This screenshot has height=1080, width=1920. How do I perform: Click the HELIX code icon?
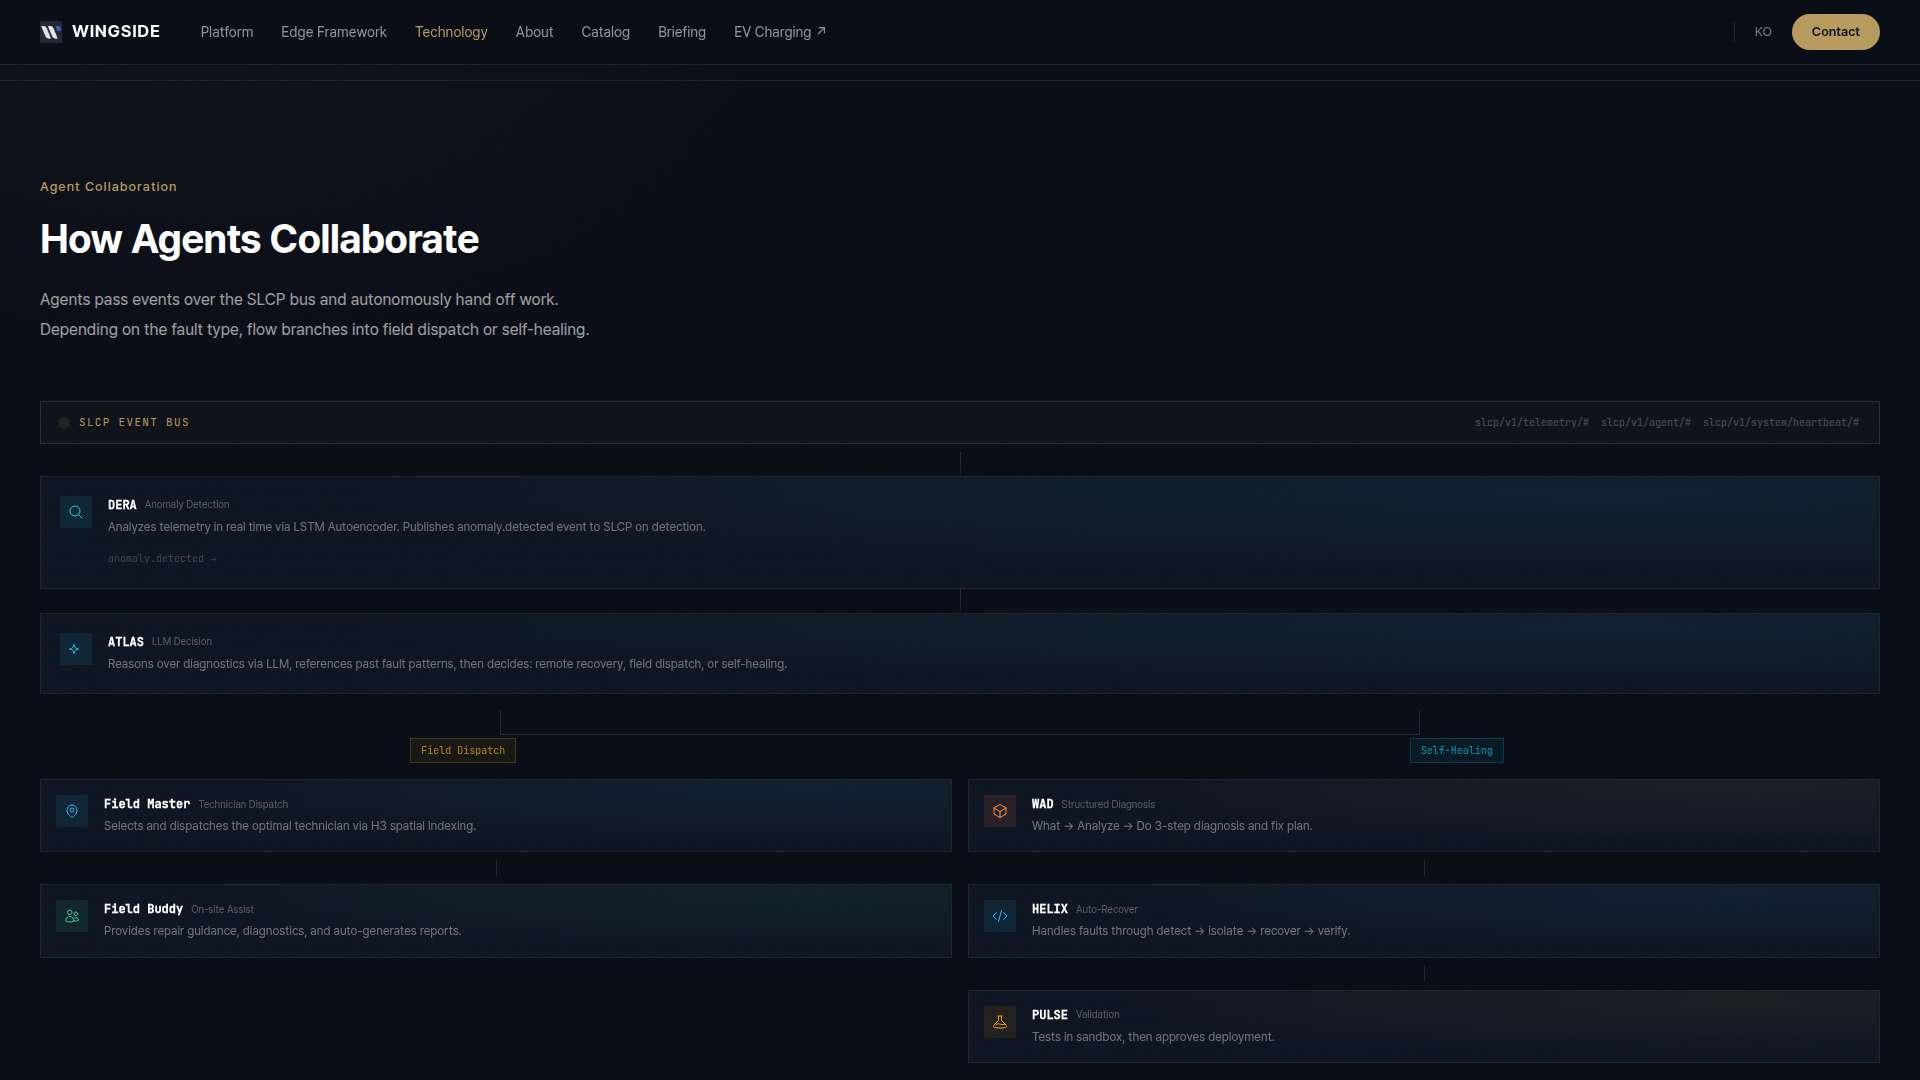(x=1000, y=916)
